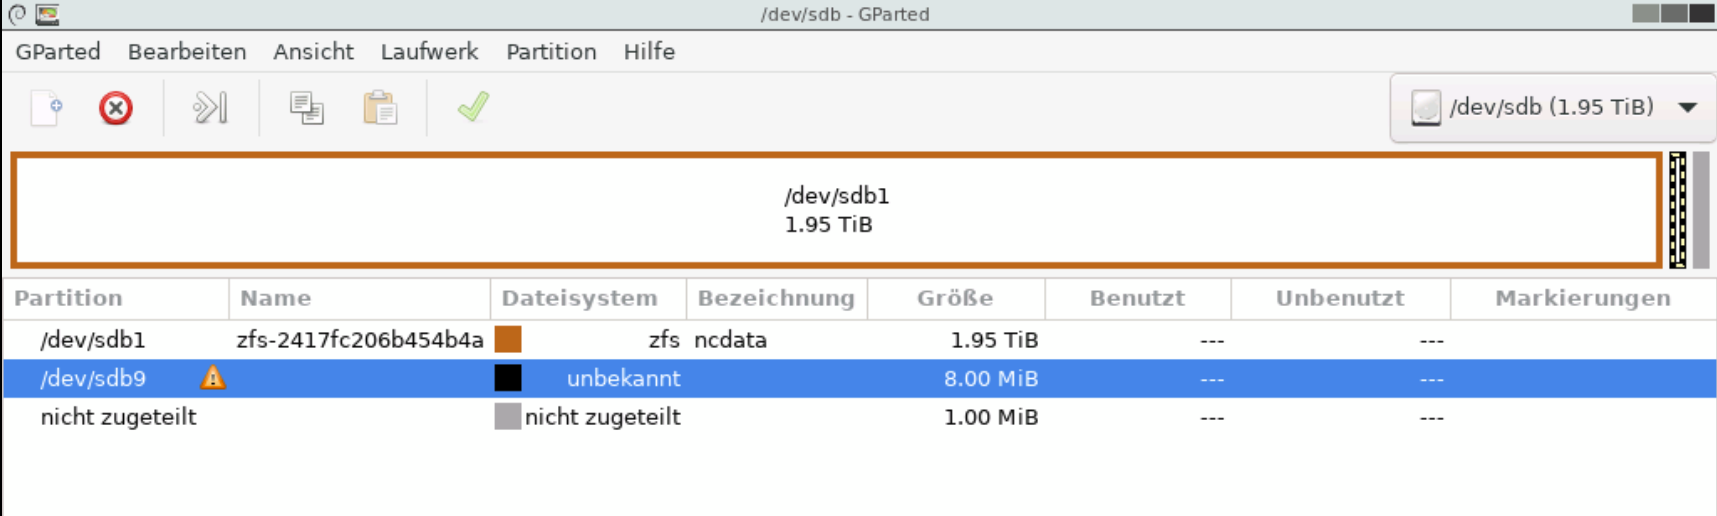The image size is (1717, 516).
Task: Open the /dev/sdb device dropdown
Action: click(x=1553, y=107)
